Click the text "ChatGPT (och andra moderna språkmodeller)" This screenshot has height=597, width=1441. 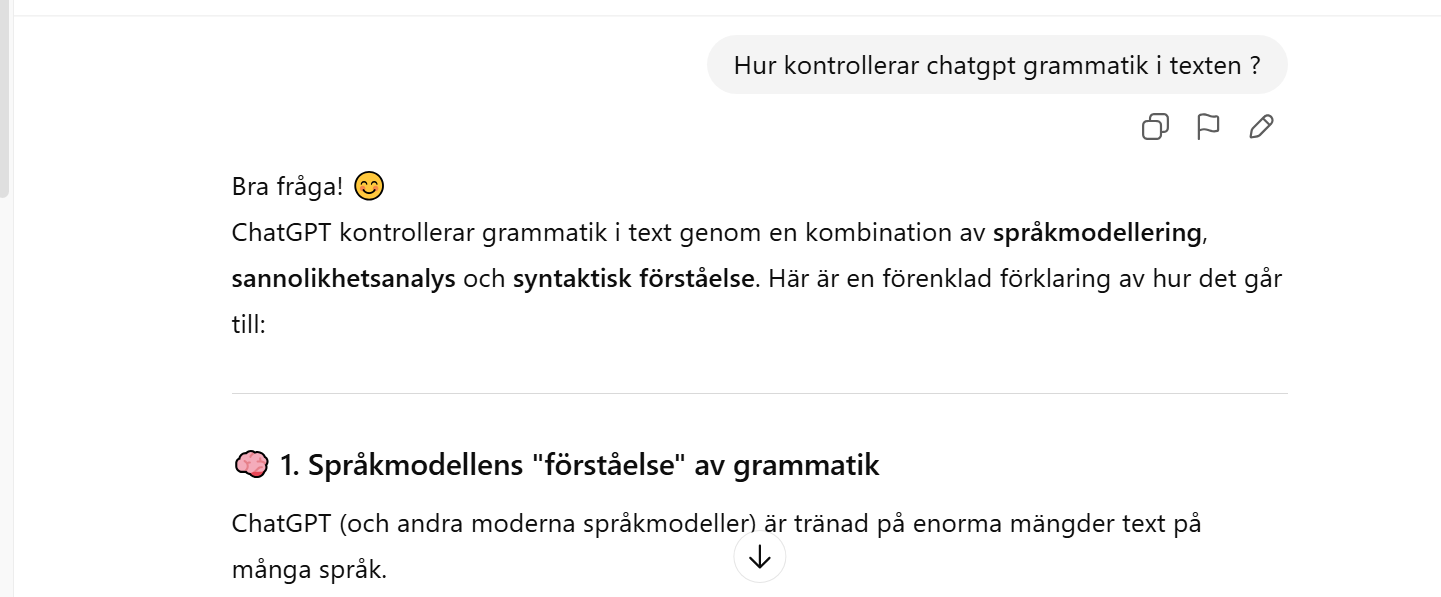tap(495, 524)
